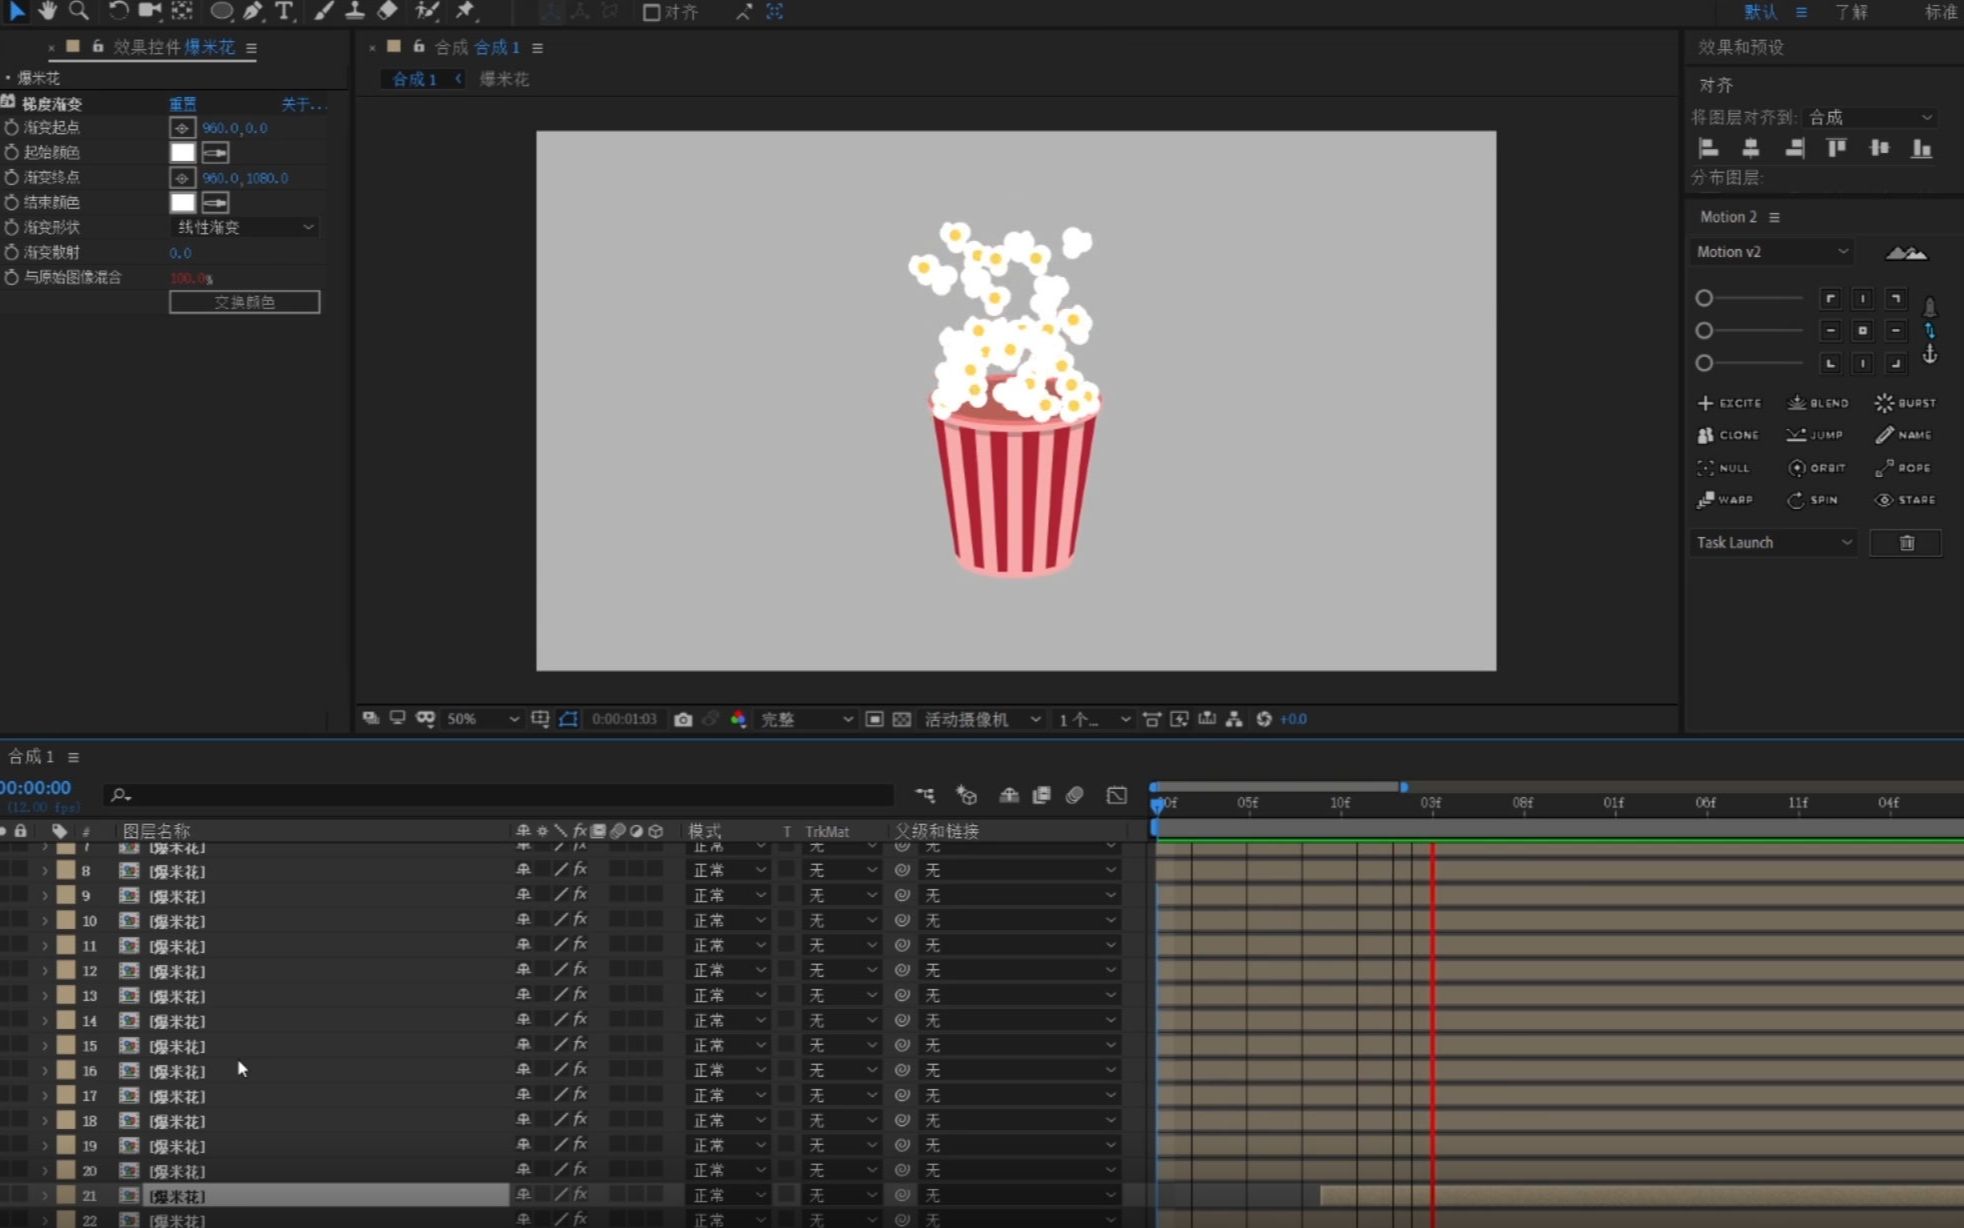Switch to the 合成1 main tab
This screenshot has height=1228, width=1964.
[411, 78]
